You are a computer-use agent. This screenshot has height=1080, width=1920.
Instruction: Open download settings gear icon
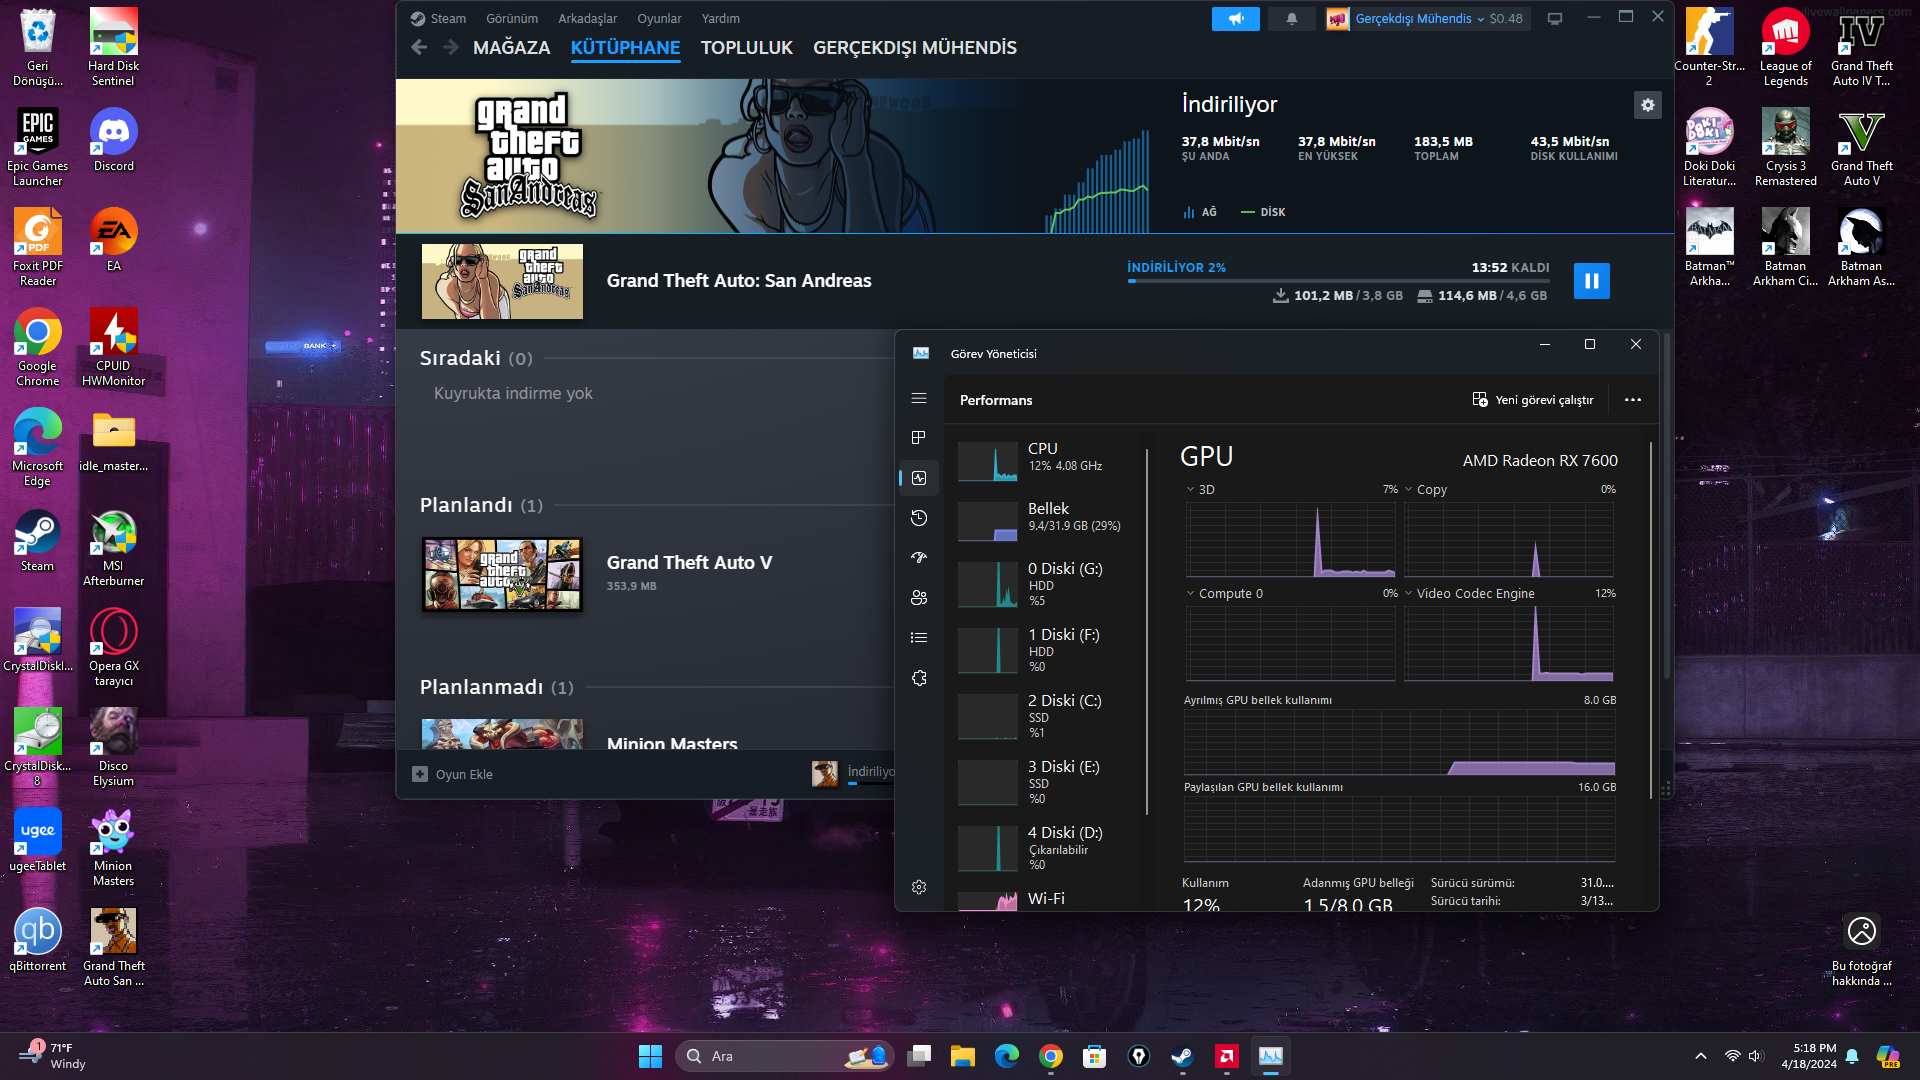point(1647,105)
